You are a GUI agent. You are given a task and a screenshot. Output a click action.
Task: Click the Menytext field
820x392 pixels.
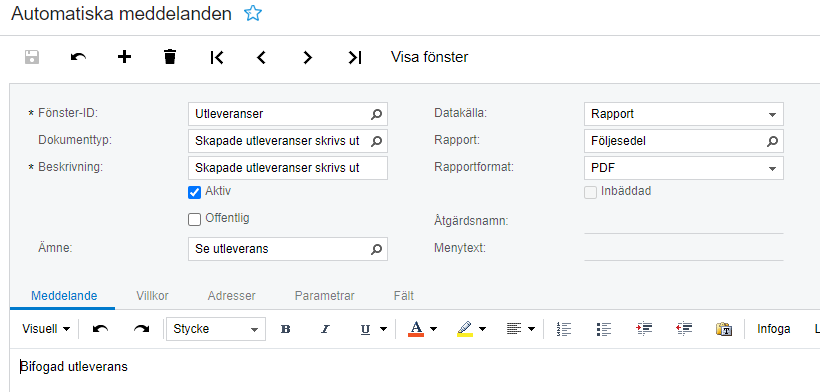pos(684,249)
